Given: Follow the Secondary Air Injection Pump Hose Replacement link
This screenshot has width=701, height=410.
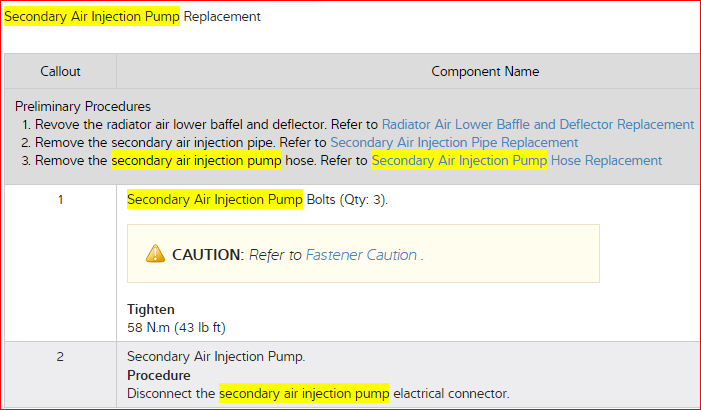Looking at the screenshot, I should click(x=516, y=161).
